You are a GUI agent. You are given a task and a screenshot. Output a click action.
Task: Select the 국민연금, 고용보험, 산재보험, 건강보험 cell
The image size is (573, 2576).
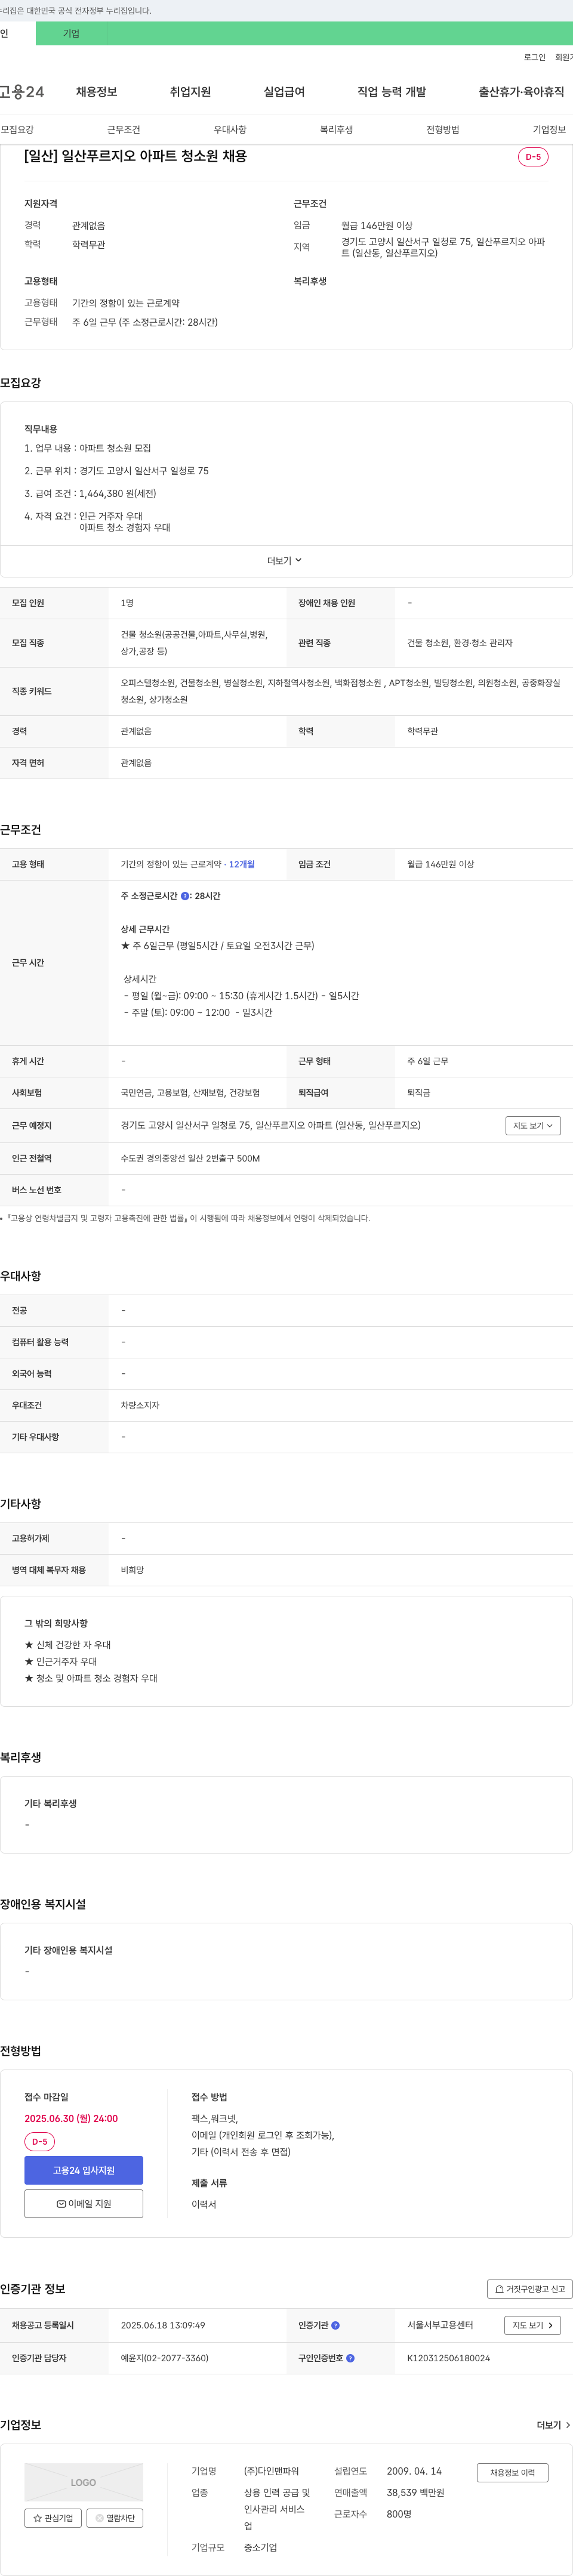pos(190,1093)
